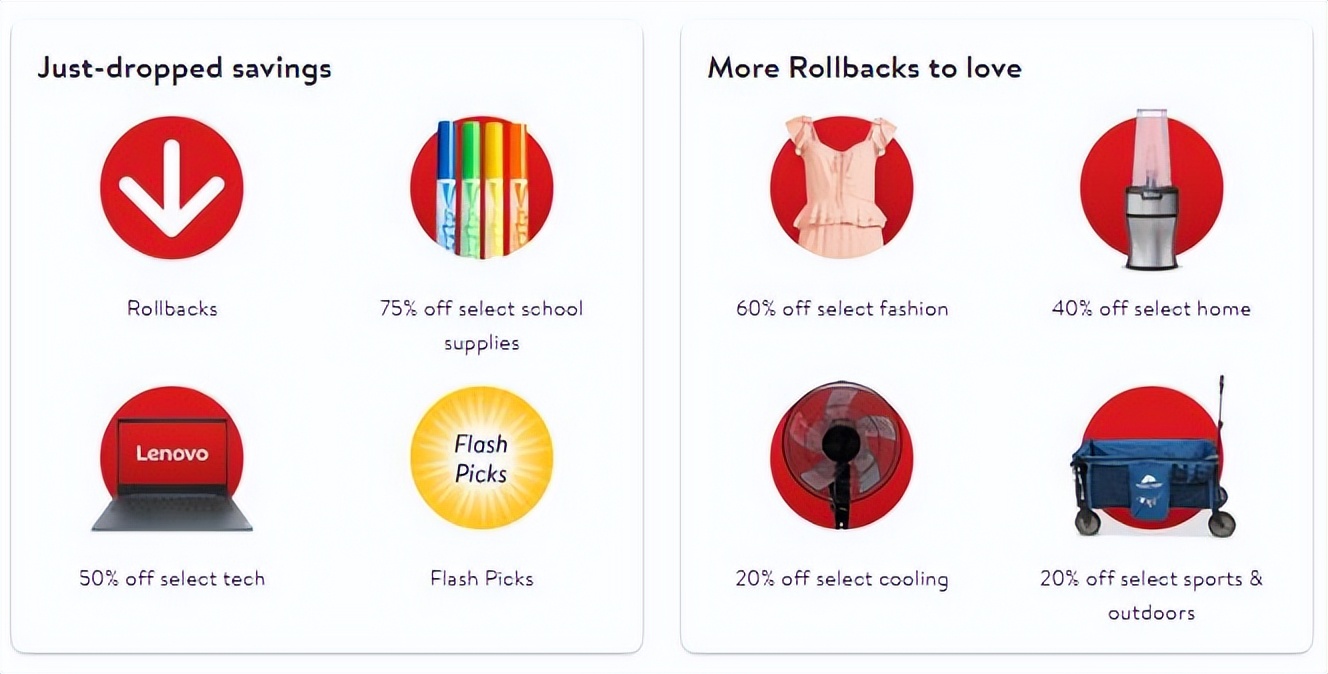This screenshot has height=674, width=1328.
Task: Click the Just-dropped savings heading
Action: point(184,68)
